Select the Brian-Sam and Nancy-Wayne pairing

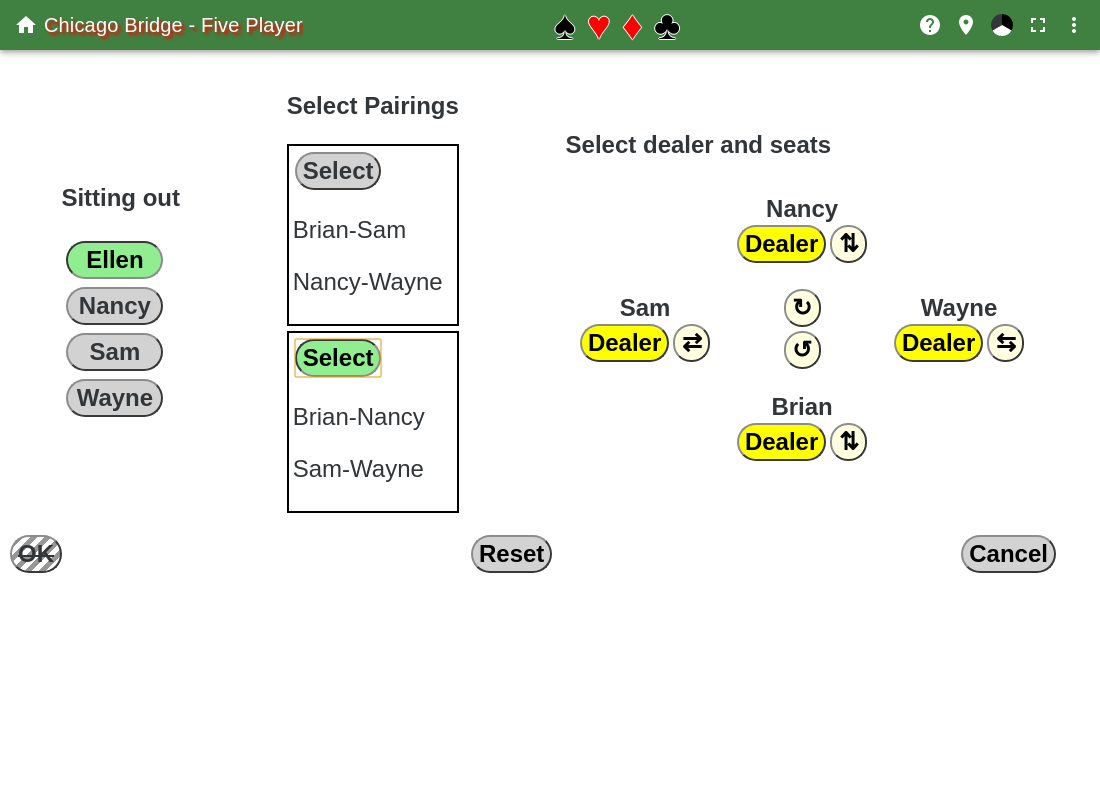(x=338, y=171)
